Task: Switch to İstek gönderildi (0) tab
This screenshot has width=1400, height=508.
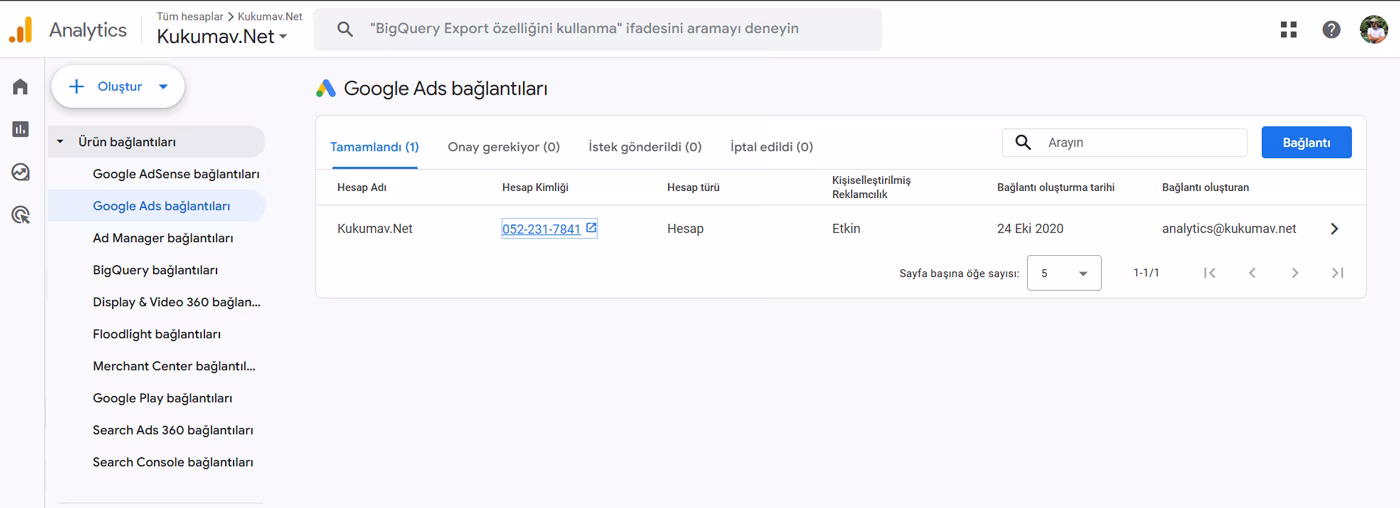Action: (645, 147)
